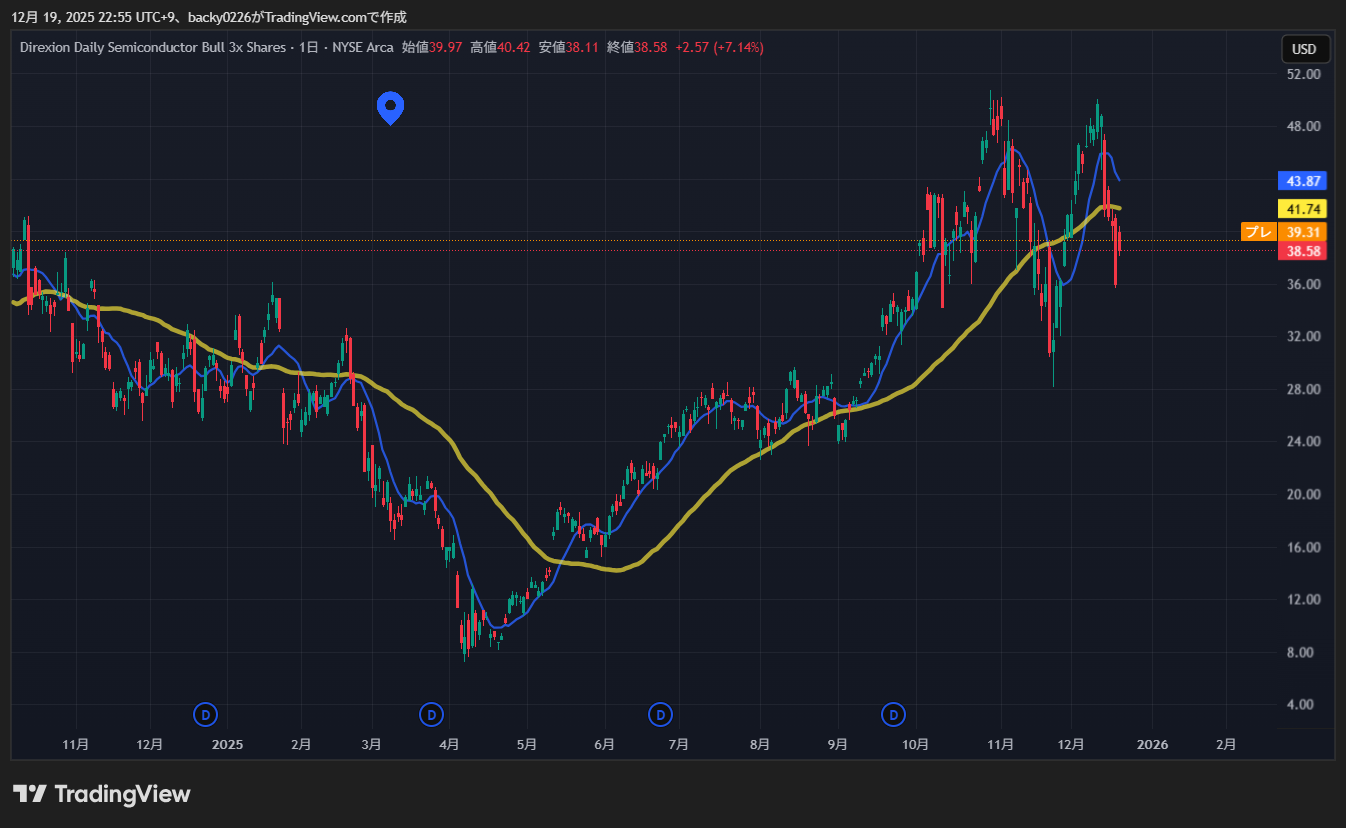1346x828 pixels.
Task: Click the +2.57 (+7.14%) change value
Action: coord(719,47)
